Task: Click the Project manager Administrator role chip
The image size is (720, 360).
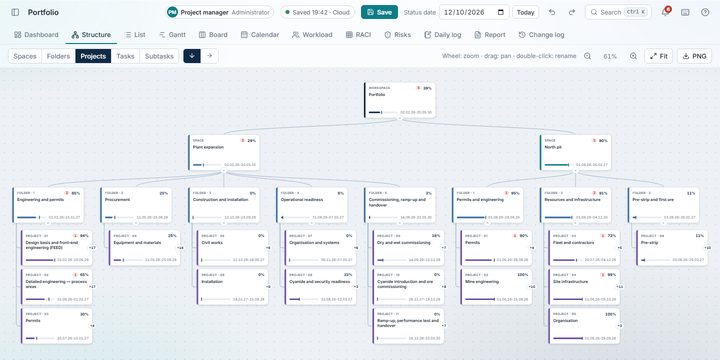Action: tap(220, 12)
